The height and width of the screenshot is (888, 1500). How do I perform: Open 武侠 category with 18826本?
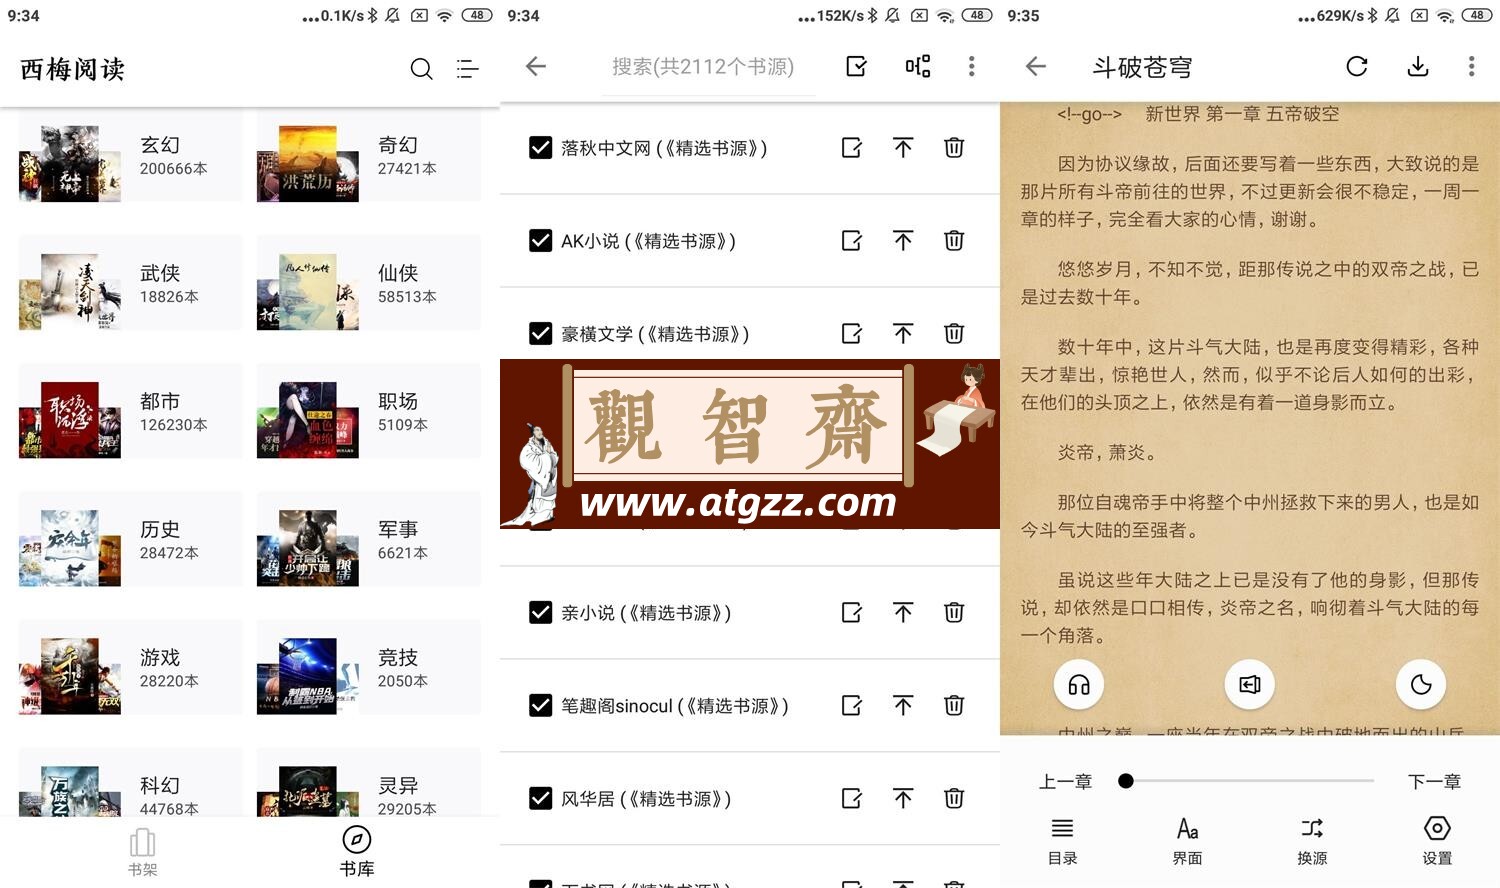[x=130, y=285]
